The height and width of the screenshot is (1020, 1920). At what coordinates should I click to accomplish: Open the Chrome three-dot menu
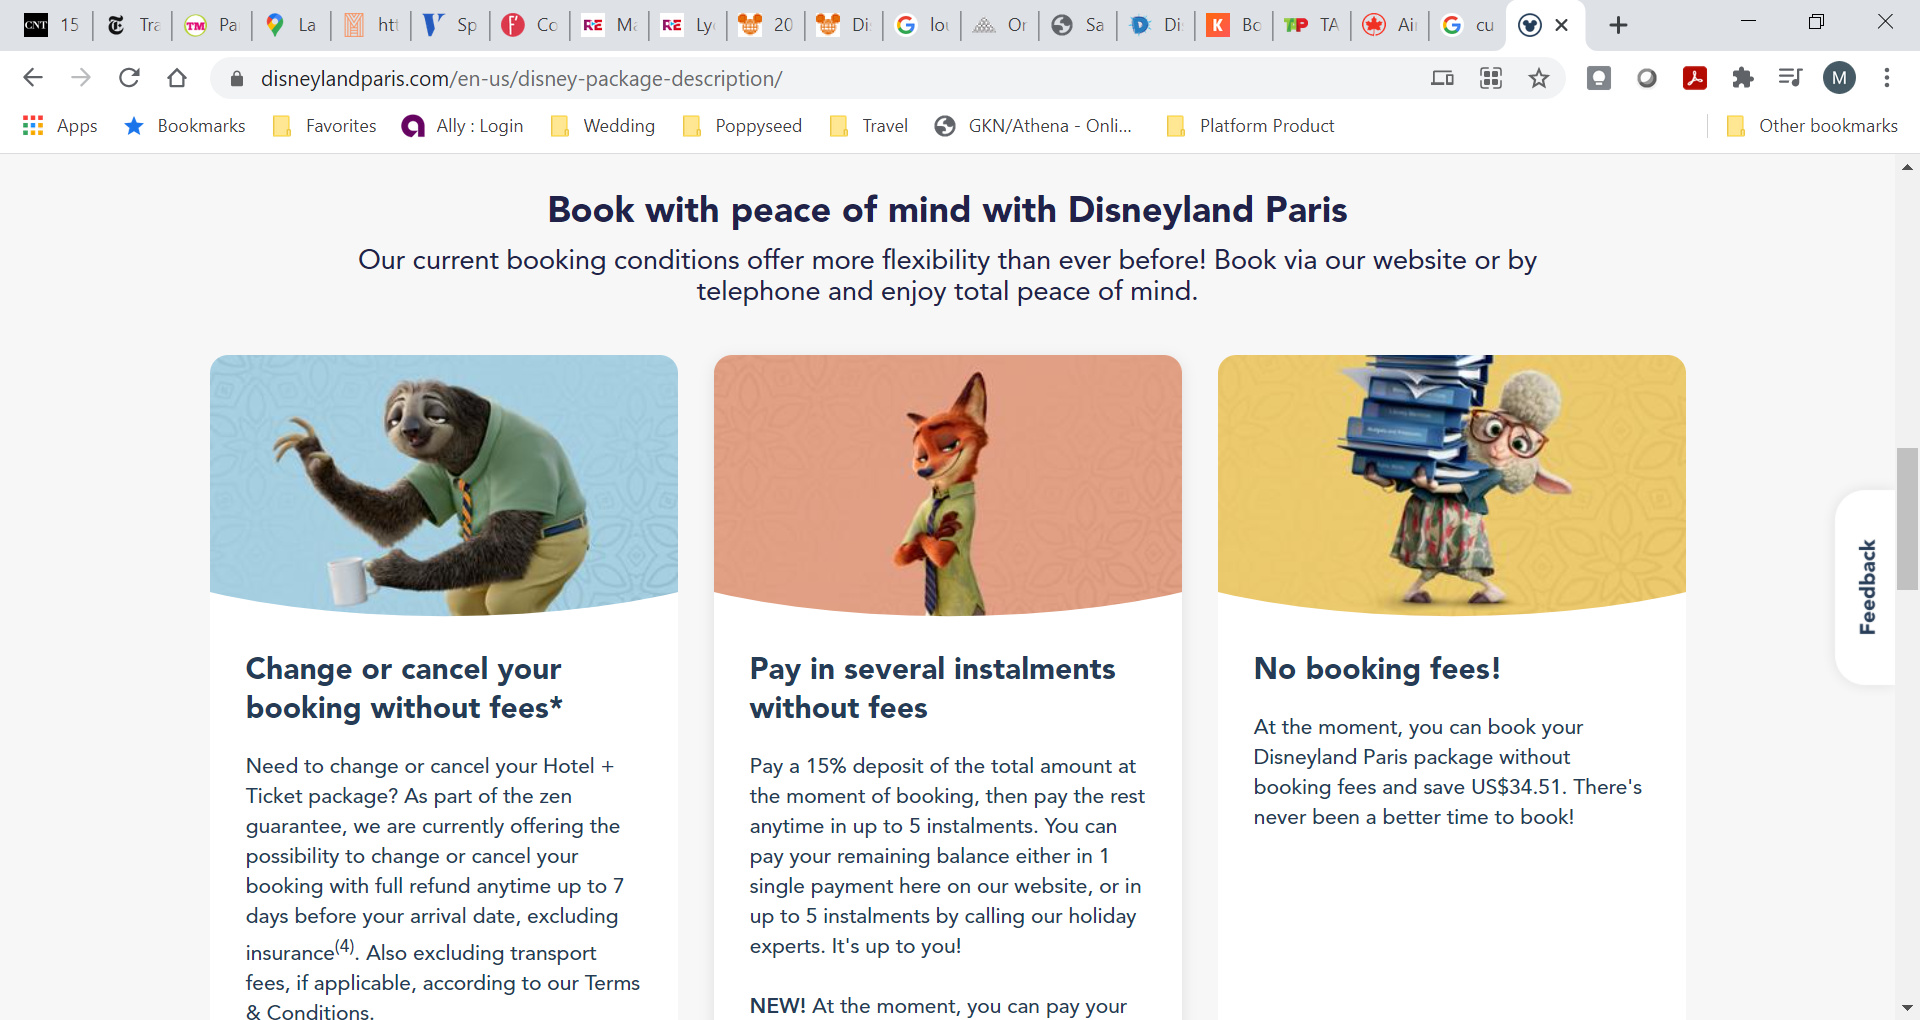coord(1887,78)
